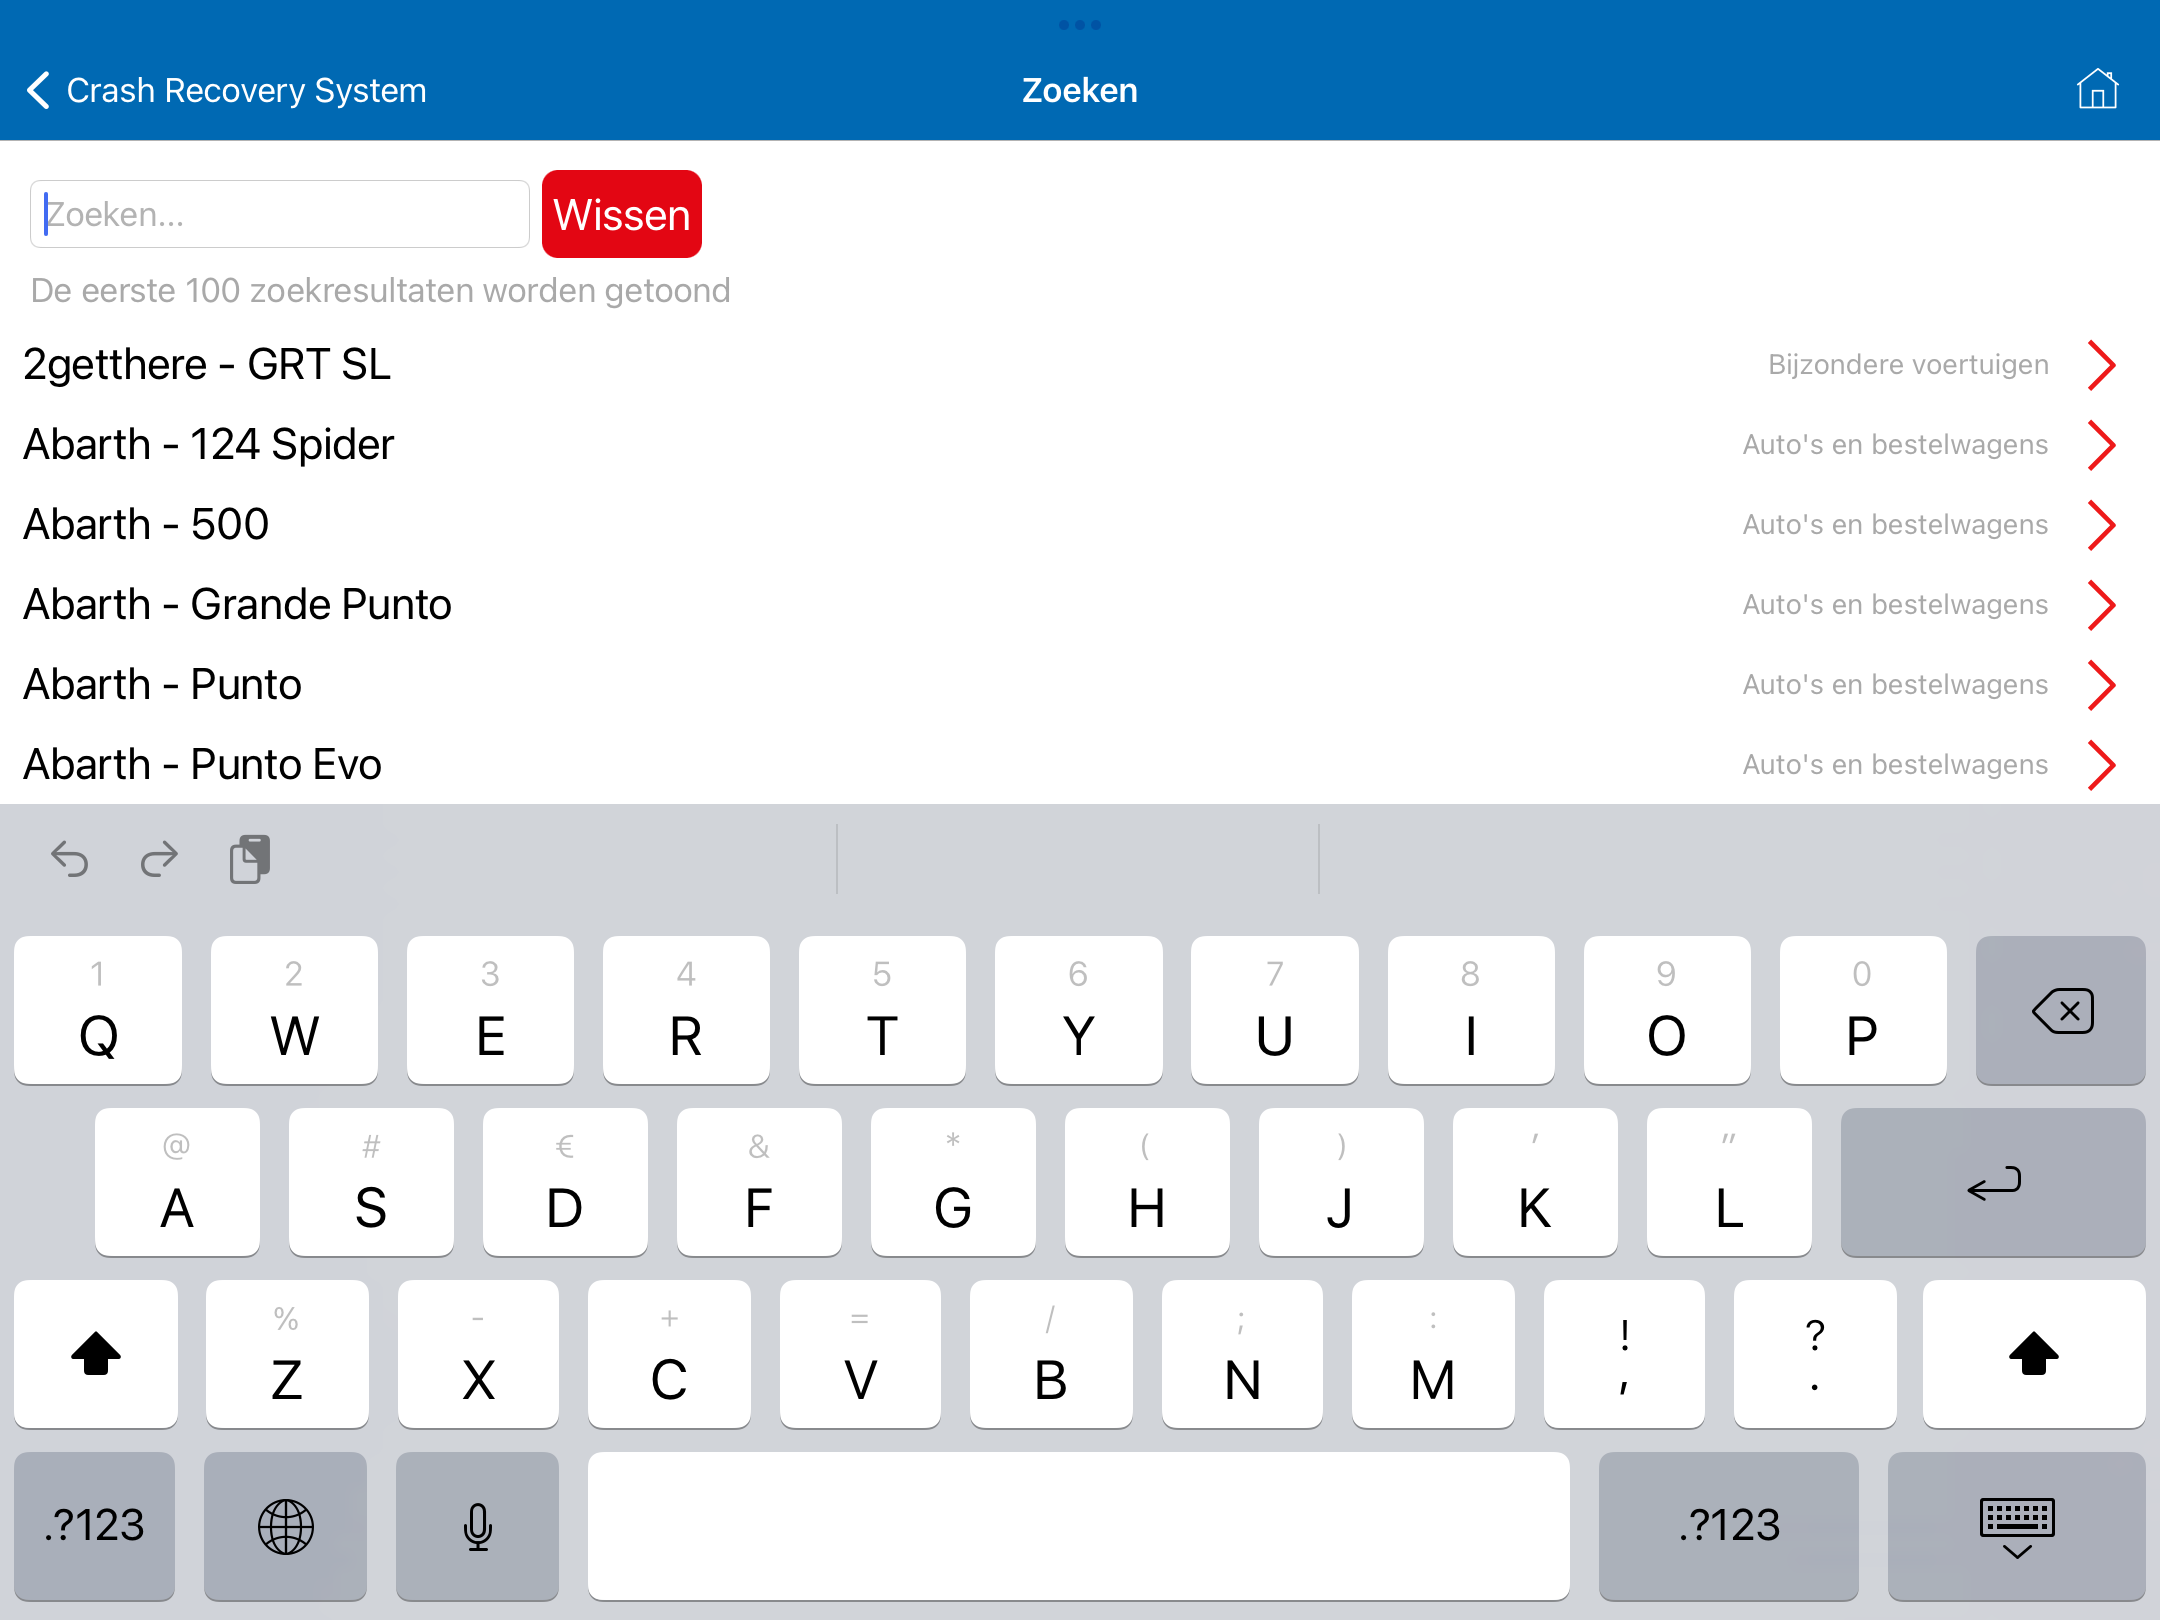The width and height of the screenshot is (2160, 1620).
Task: Toggle the left shift key
Action: point(96,1354)
